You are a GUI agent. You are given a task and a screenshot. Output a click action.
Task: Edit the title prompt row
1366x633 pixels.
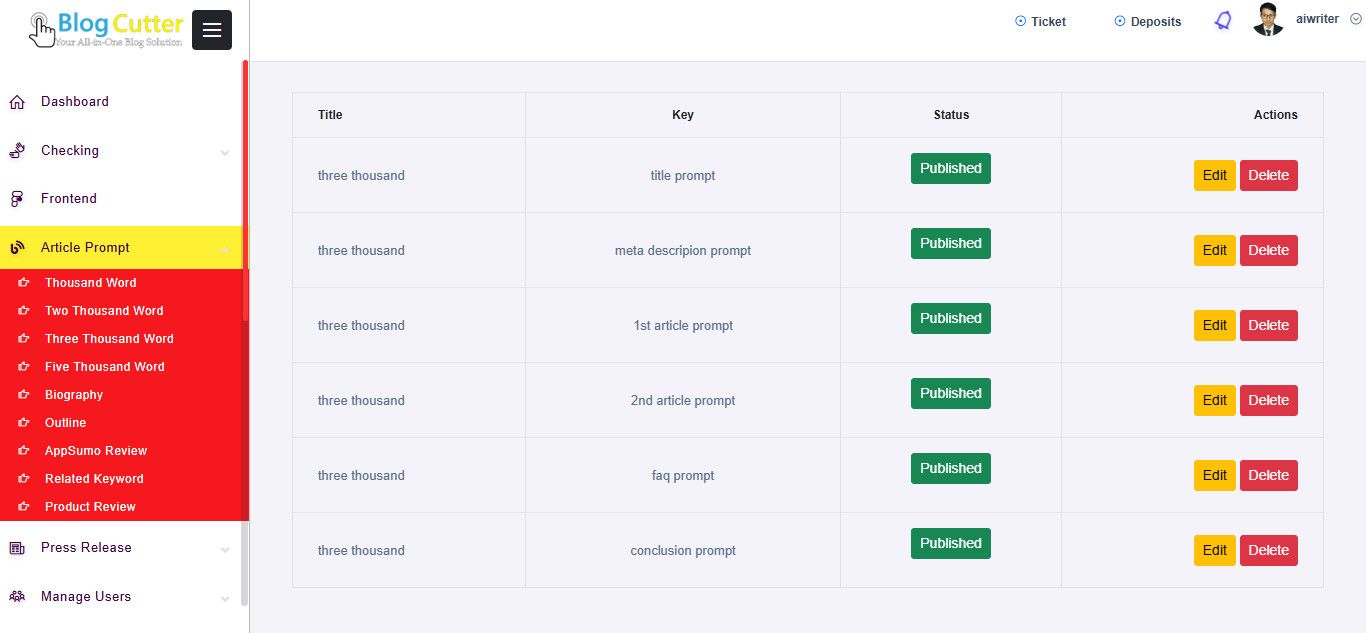point(1214,175)
